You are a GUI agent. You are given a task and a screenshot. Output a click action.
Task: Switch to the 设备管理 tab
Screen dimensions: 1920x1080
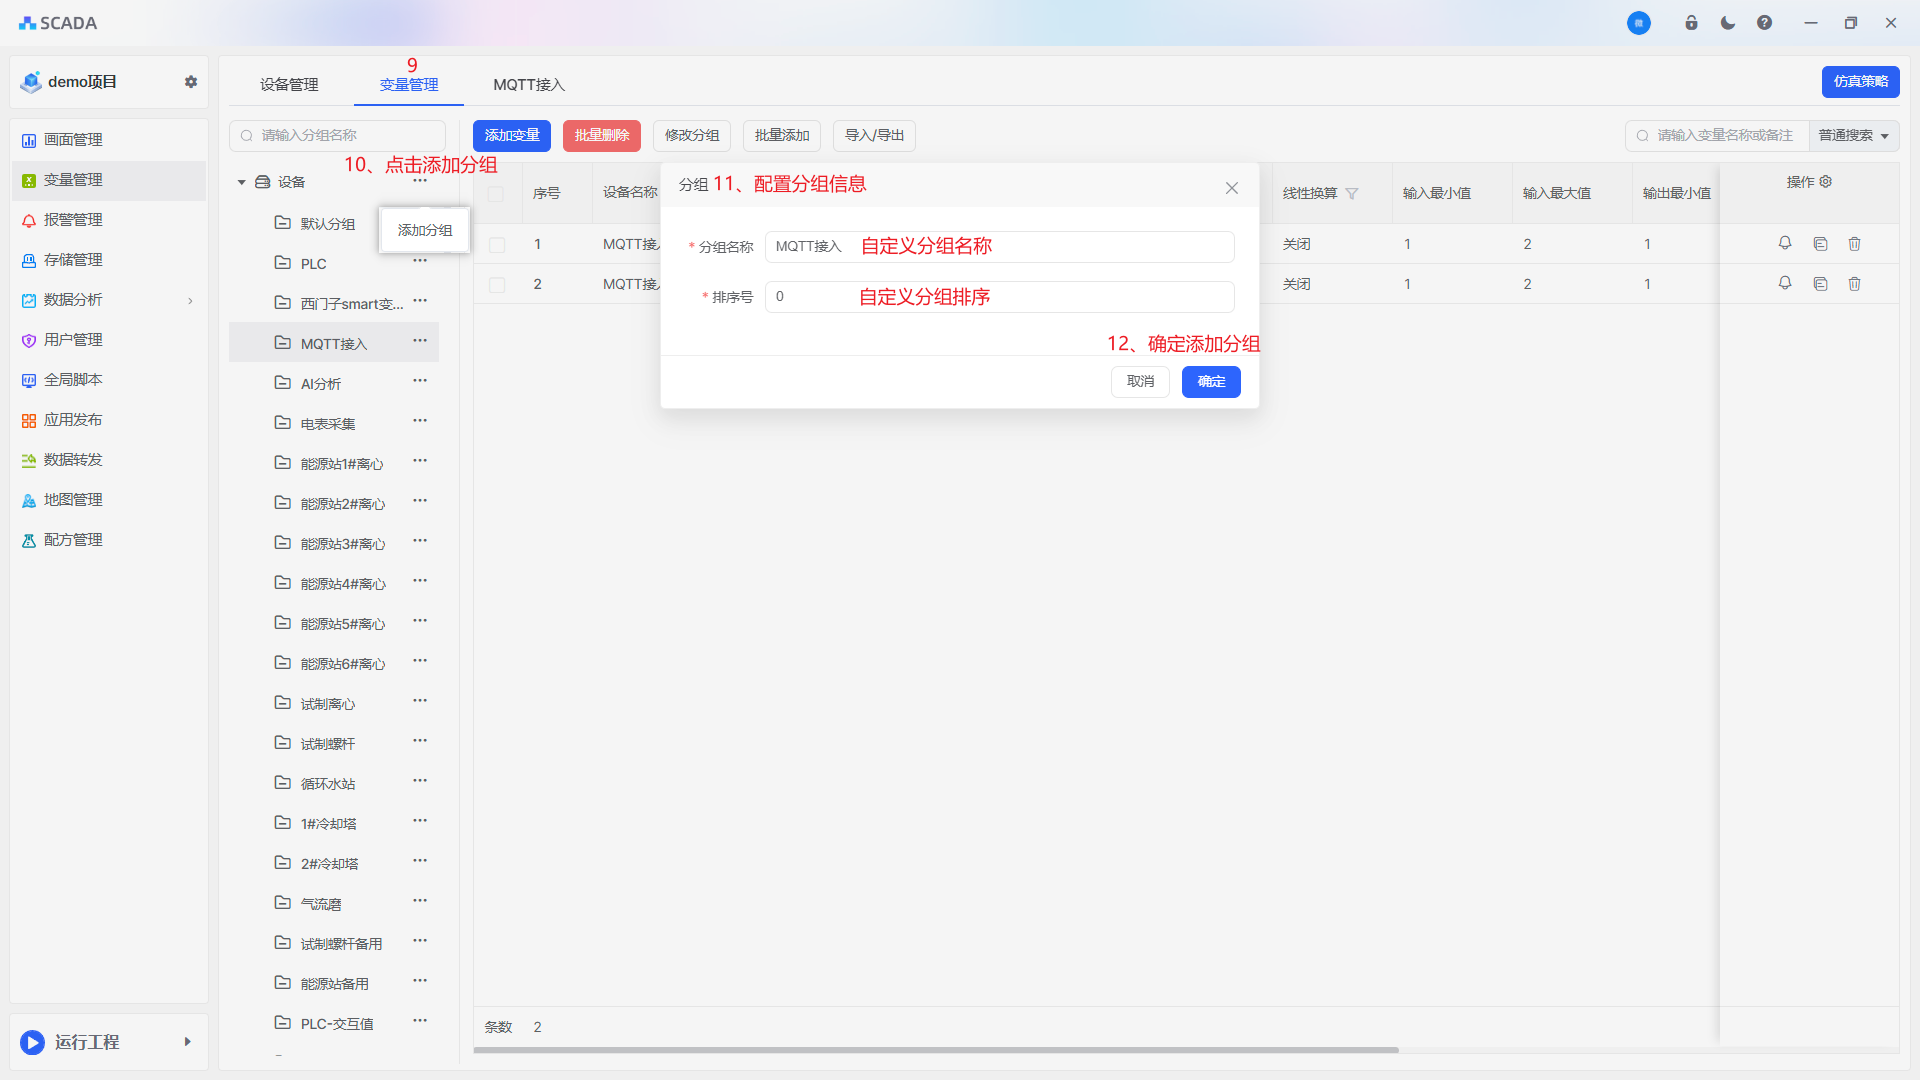tap(289, 85)
